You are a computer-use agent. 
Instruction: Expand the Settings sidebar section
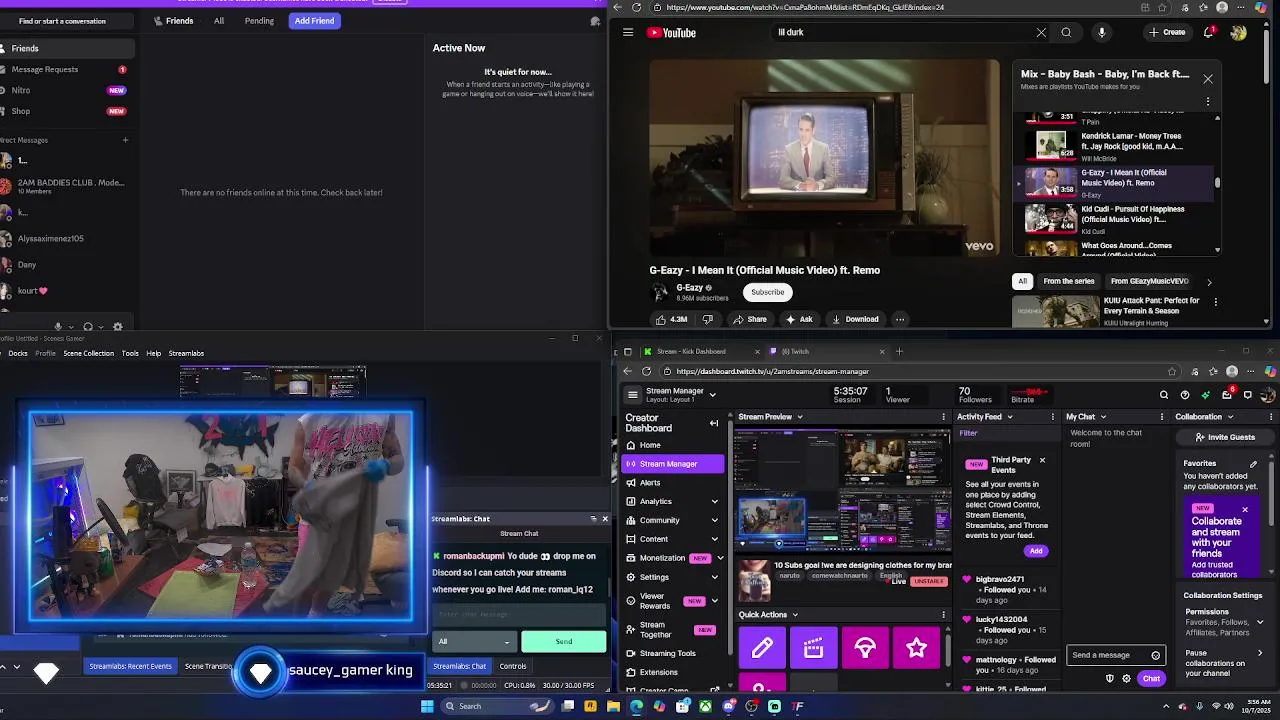click(714, 577)
